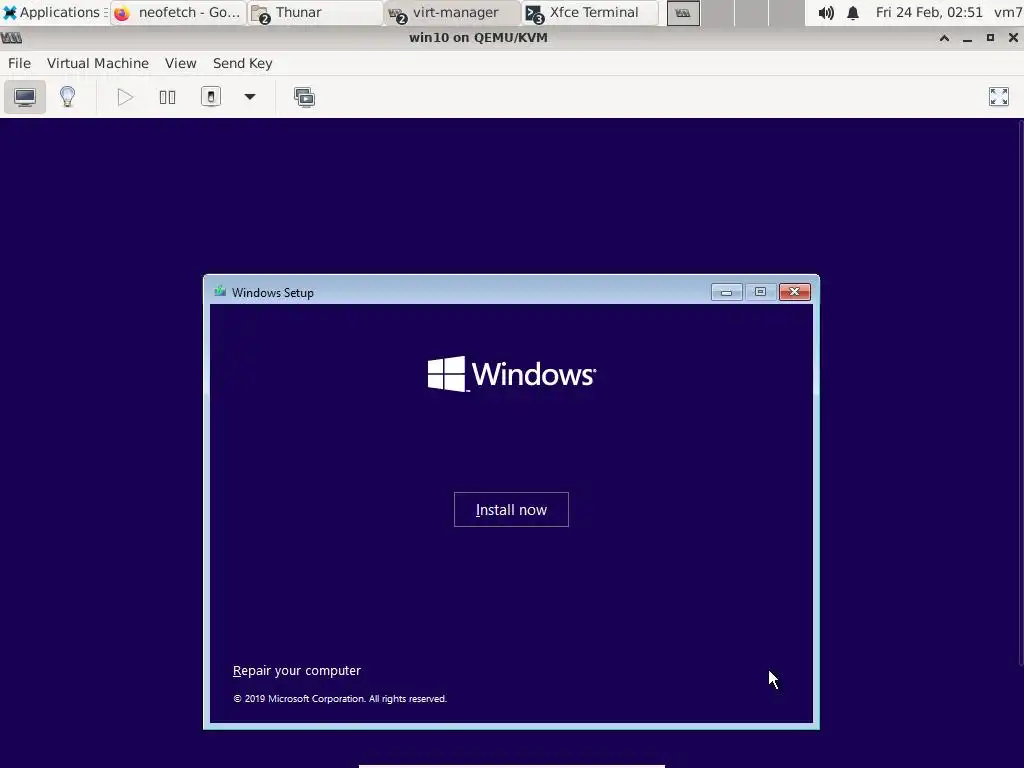Screen dimensions: 1024x768
Task: Switch to the Xfce Terminal taskbar item
Action: [590, 12]
